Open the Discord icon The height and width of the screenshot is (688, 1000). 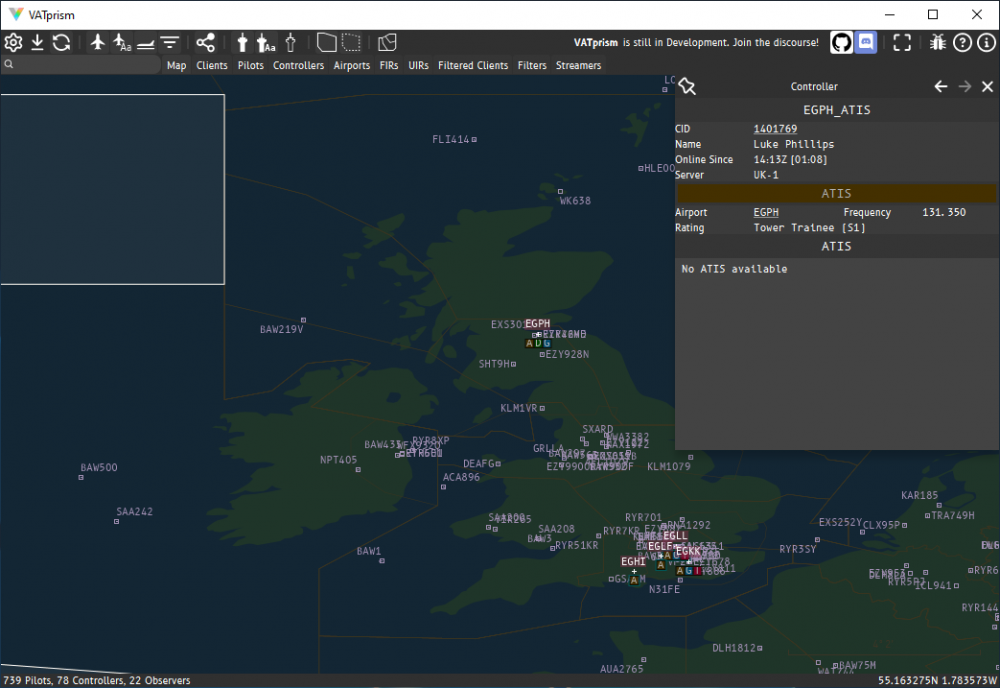pyautogui.click(x=867, y=42)
